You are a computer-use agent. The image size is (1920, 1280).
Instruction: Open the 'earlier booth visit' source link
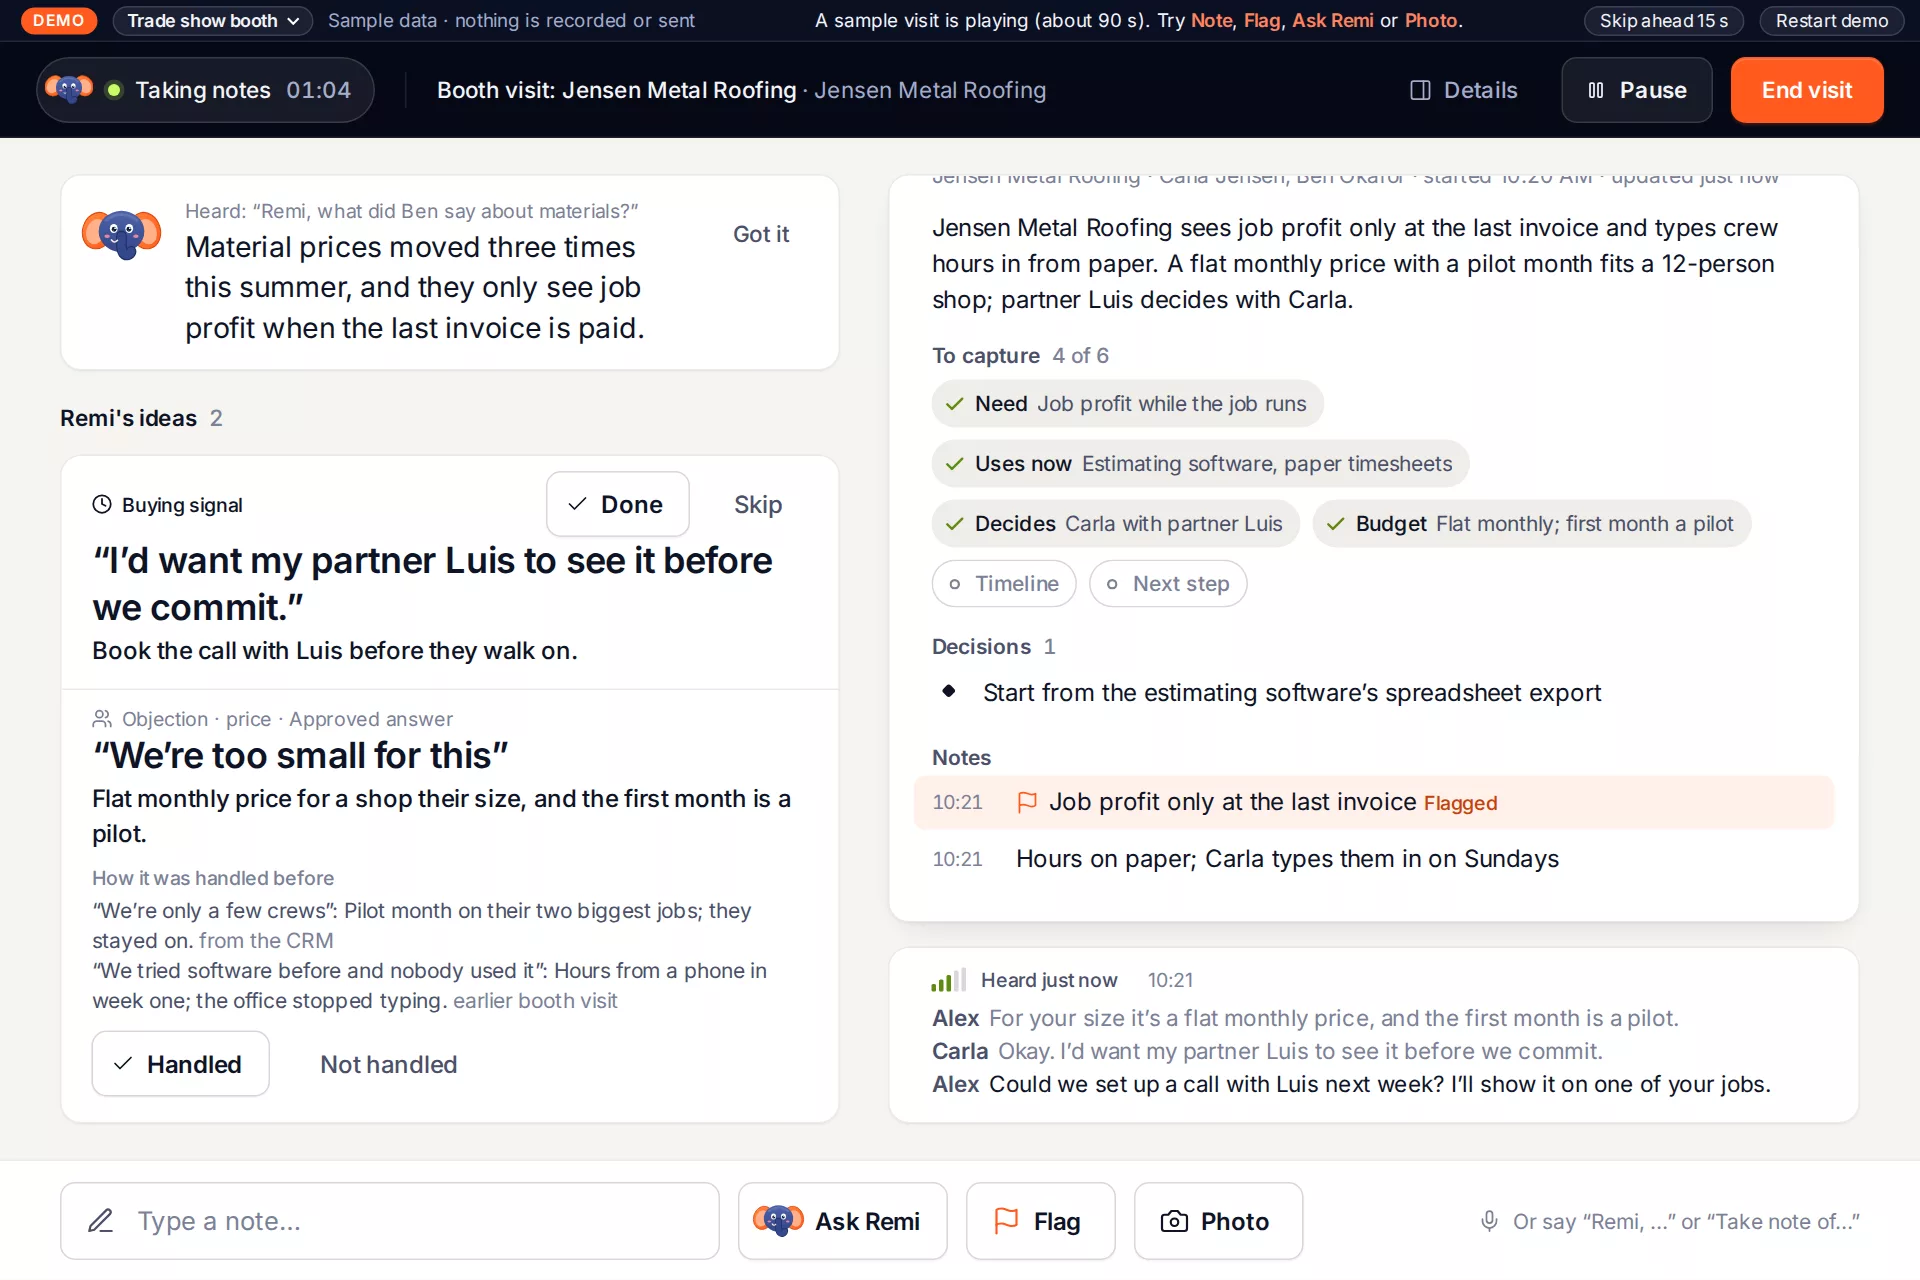point(535,1001)
